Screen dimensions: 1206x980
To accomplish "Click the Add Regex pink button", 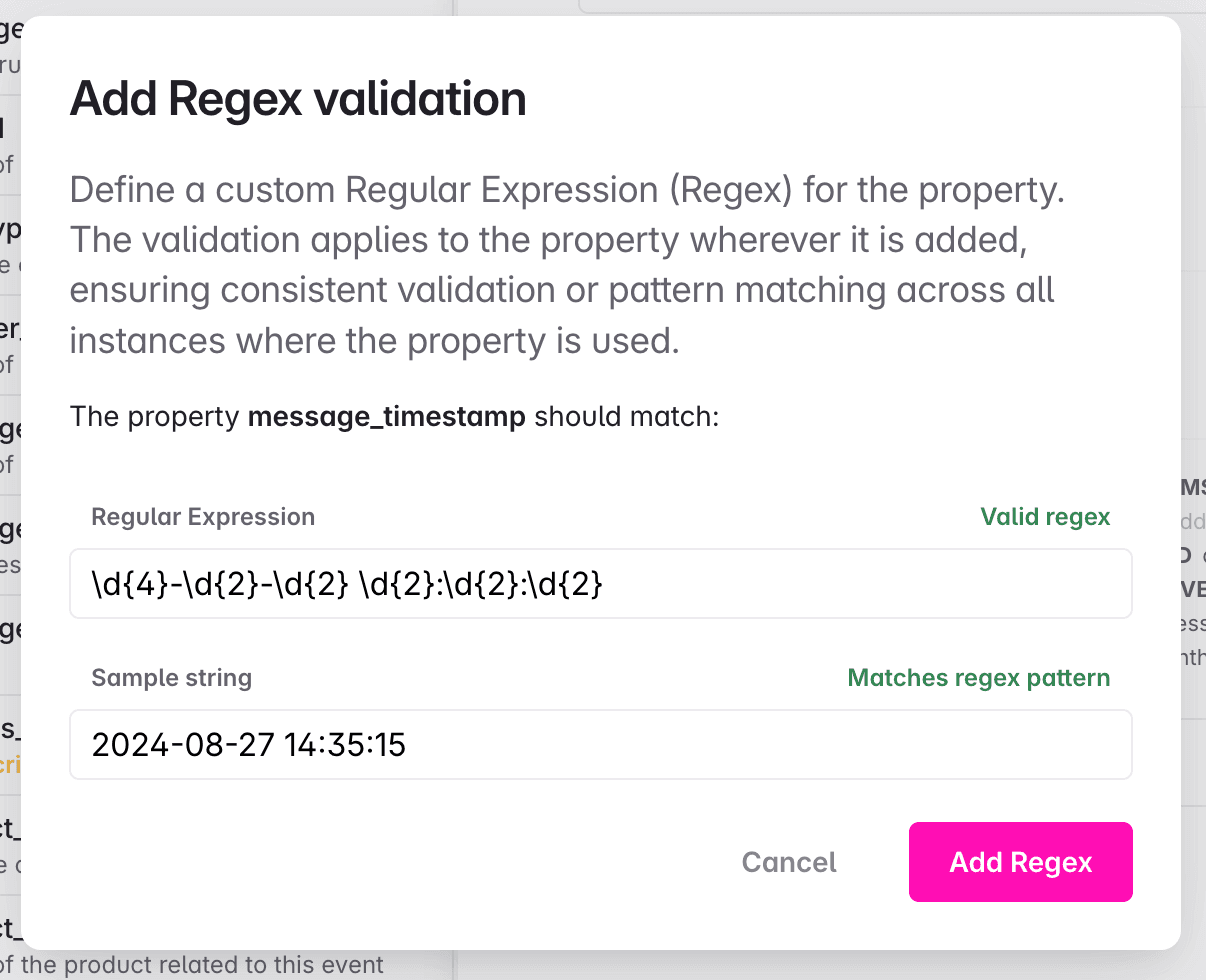I will tap(1019, 862).
